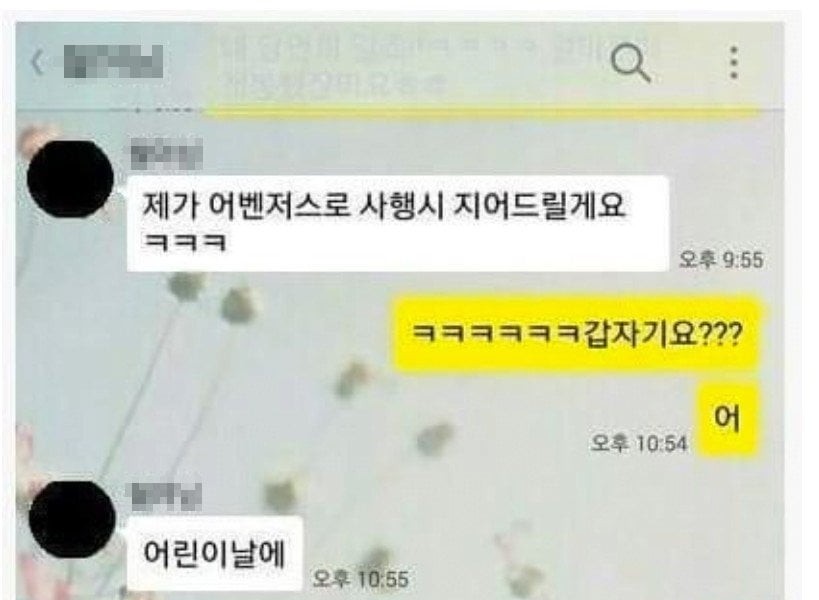The width and height of the screenshot is (819, 600).
Task: Tap the second sender's black profile picture
Action: pos(72,520)
